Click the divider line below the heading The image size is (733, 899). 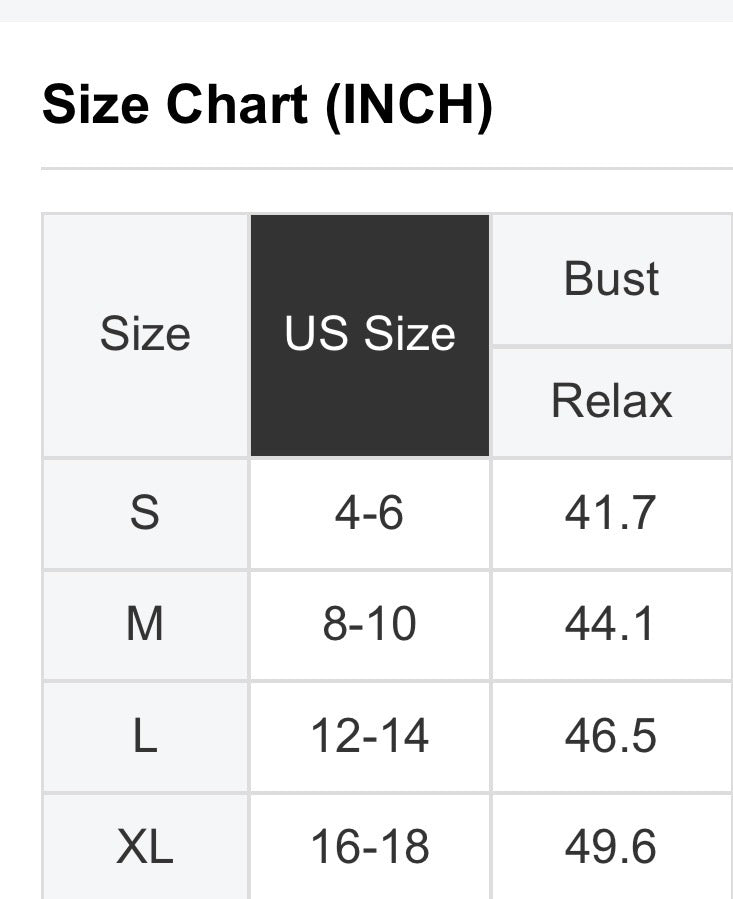386,168
